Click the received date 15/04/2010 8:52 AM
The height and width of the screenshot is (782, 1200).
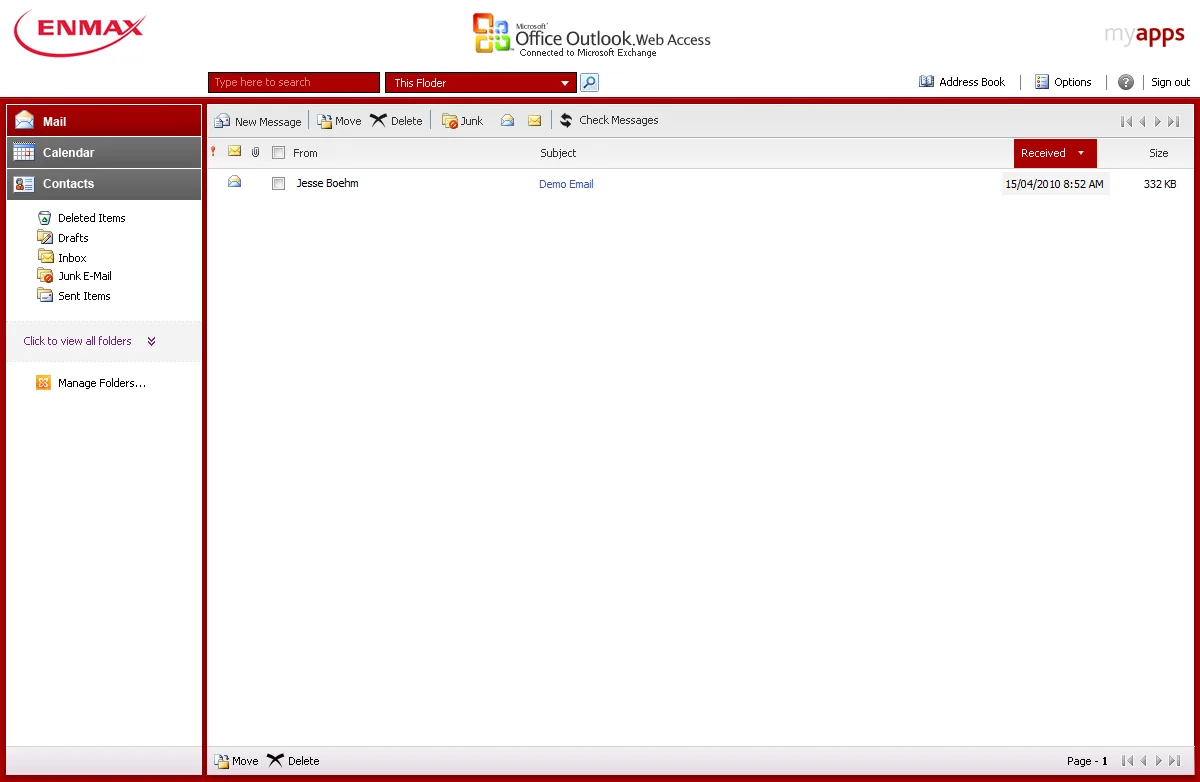click(1055, 184)
